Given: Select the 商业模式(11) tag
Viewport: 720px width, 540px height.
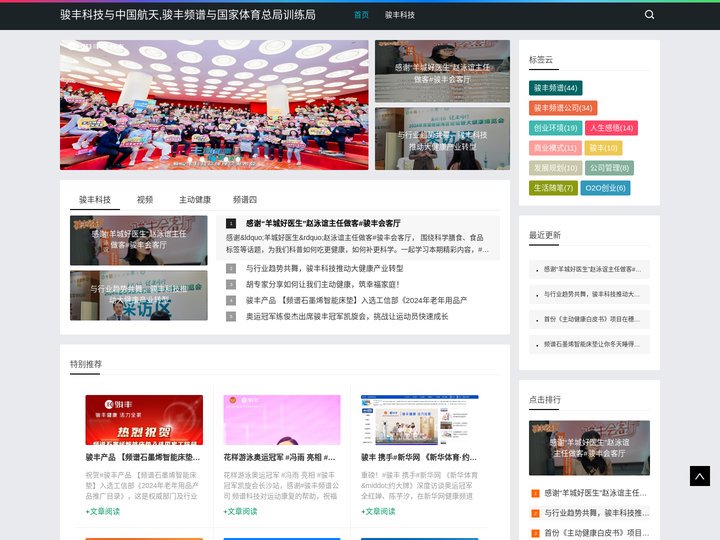Looking at the screenshot, I should [555, 148].
